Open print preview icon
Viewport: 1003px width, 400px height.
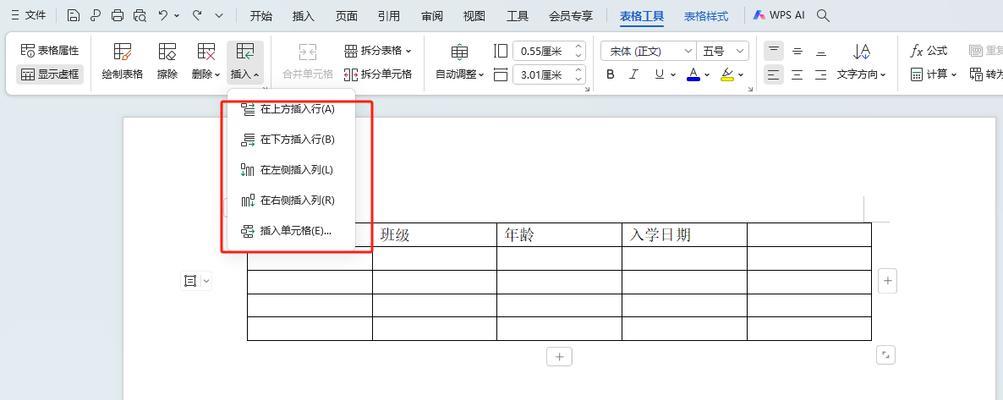click(139, 15)
